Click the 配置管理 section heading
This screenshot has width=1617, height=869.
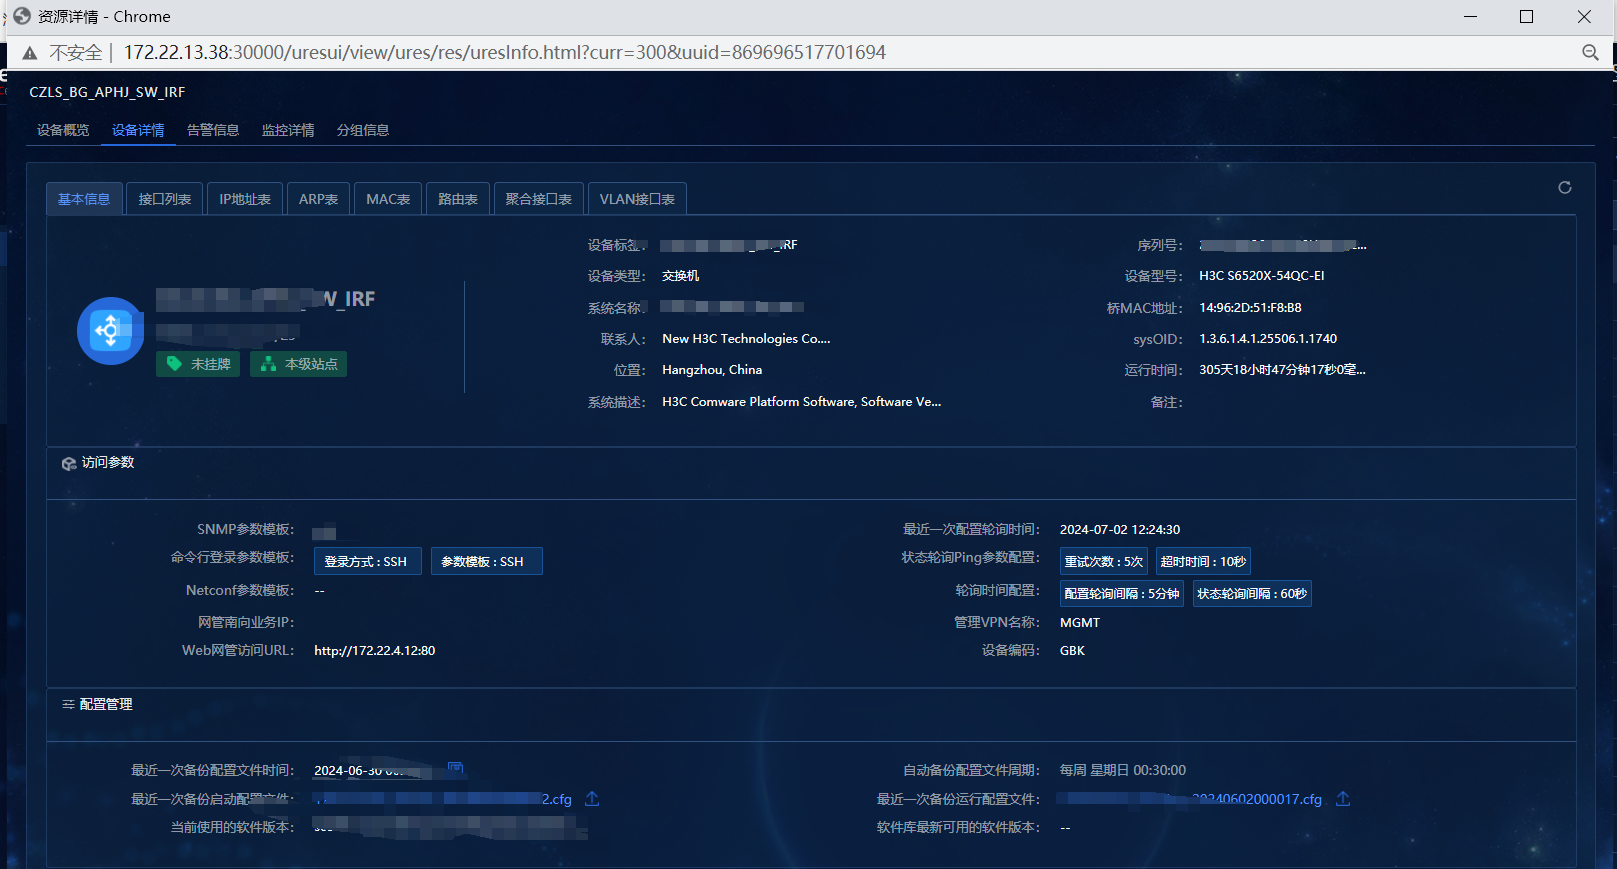pyautogui.click(x=106, y=704)
